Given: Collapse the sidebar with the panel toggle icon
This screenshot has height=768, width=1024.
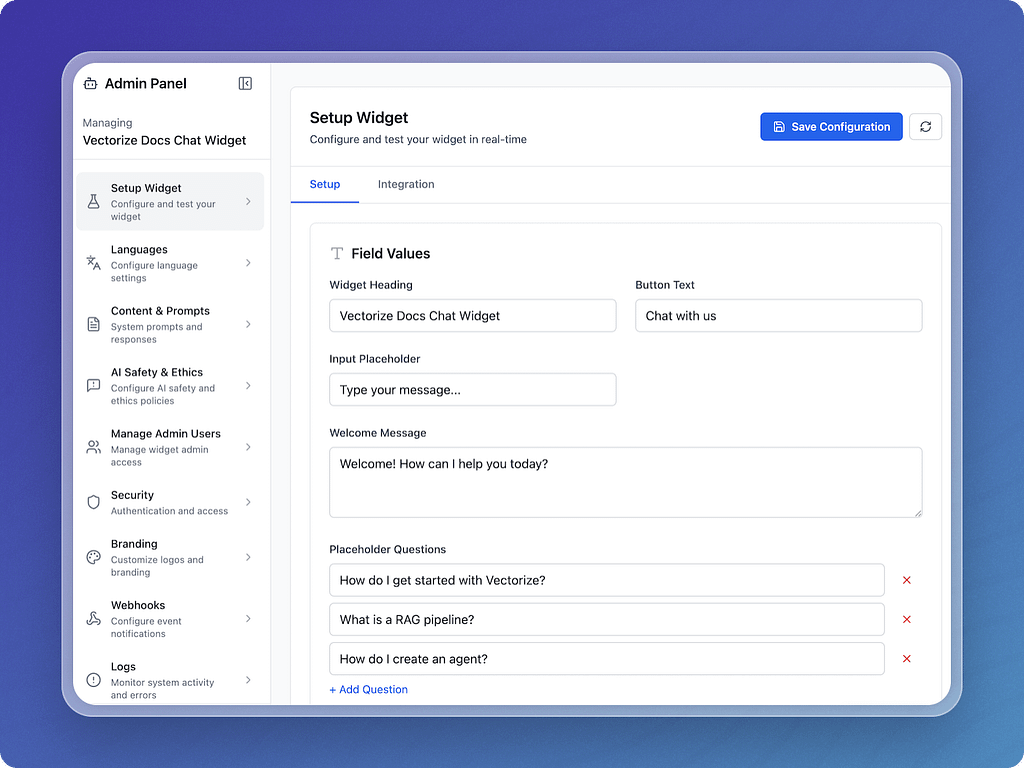Looking at the screenshot, I should 246,84.
